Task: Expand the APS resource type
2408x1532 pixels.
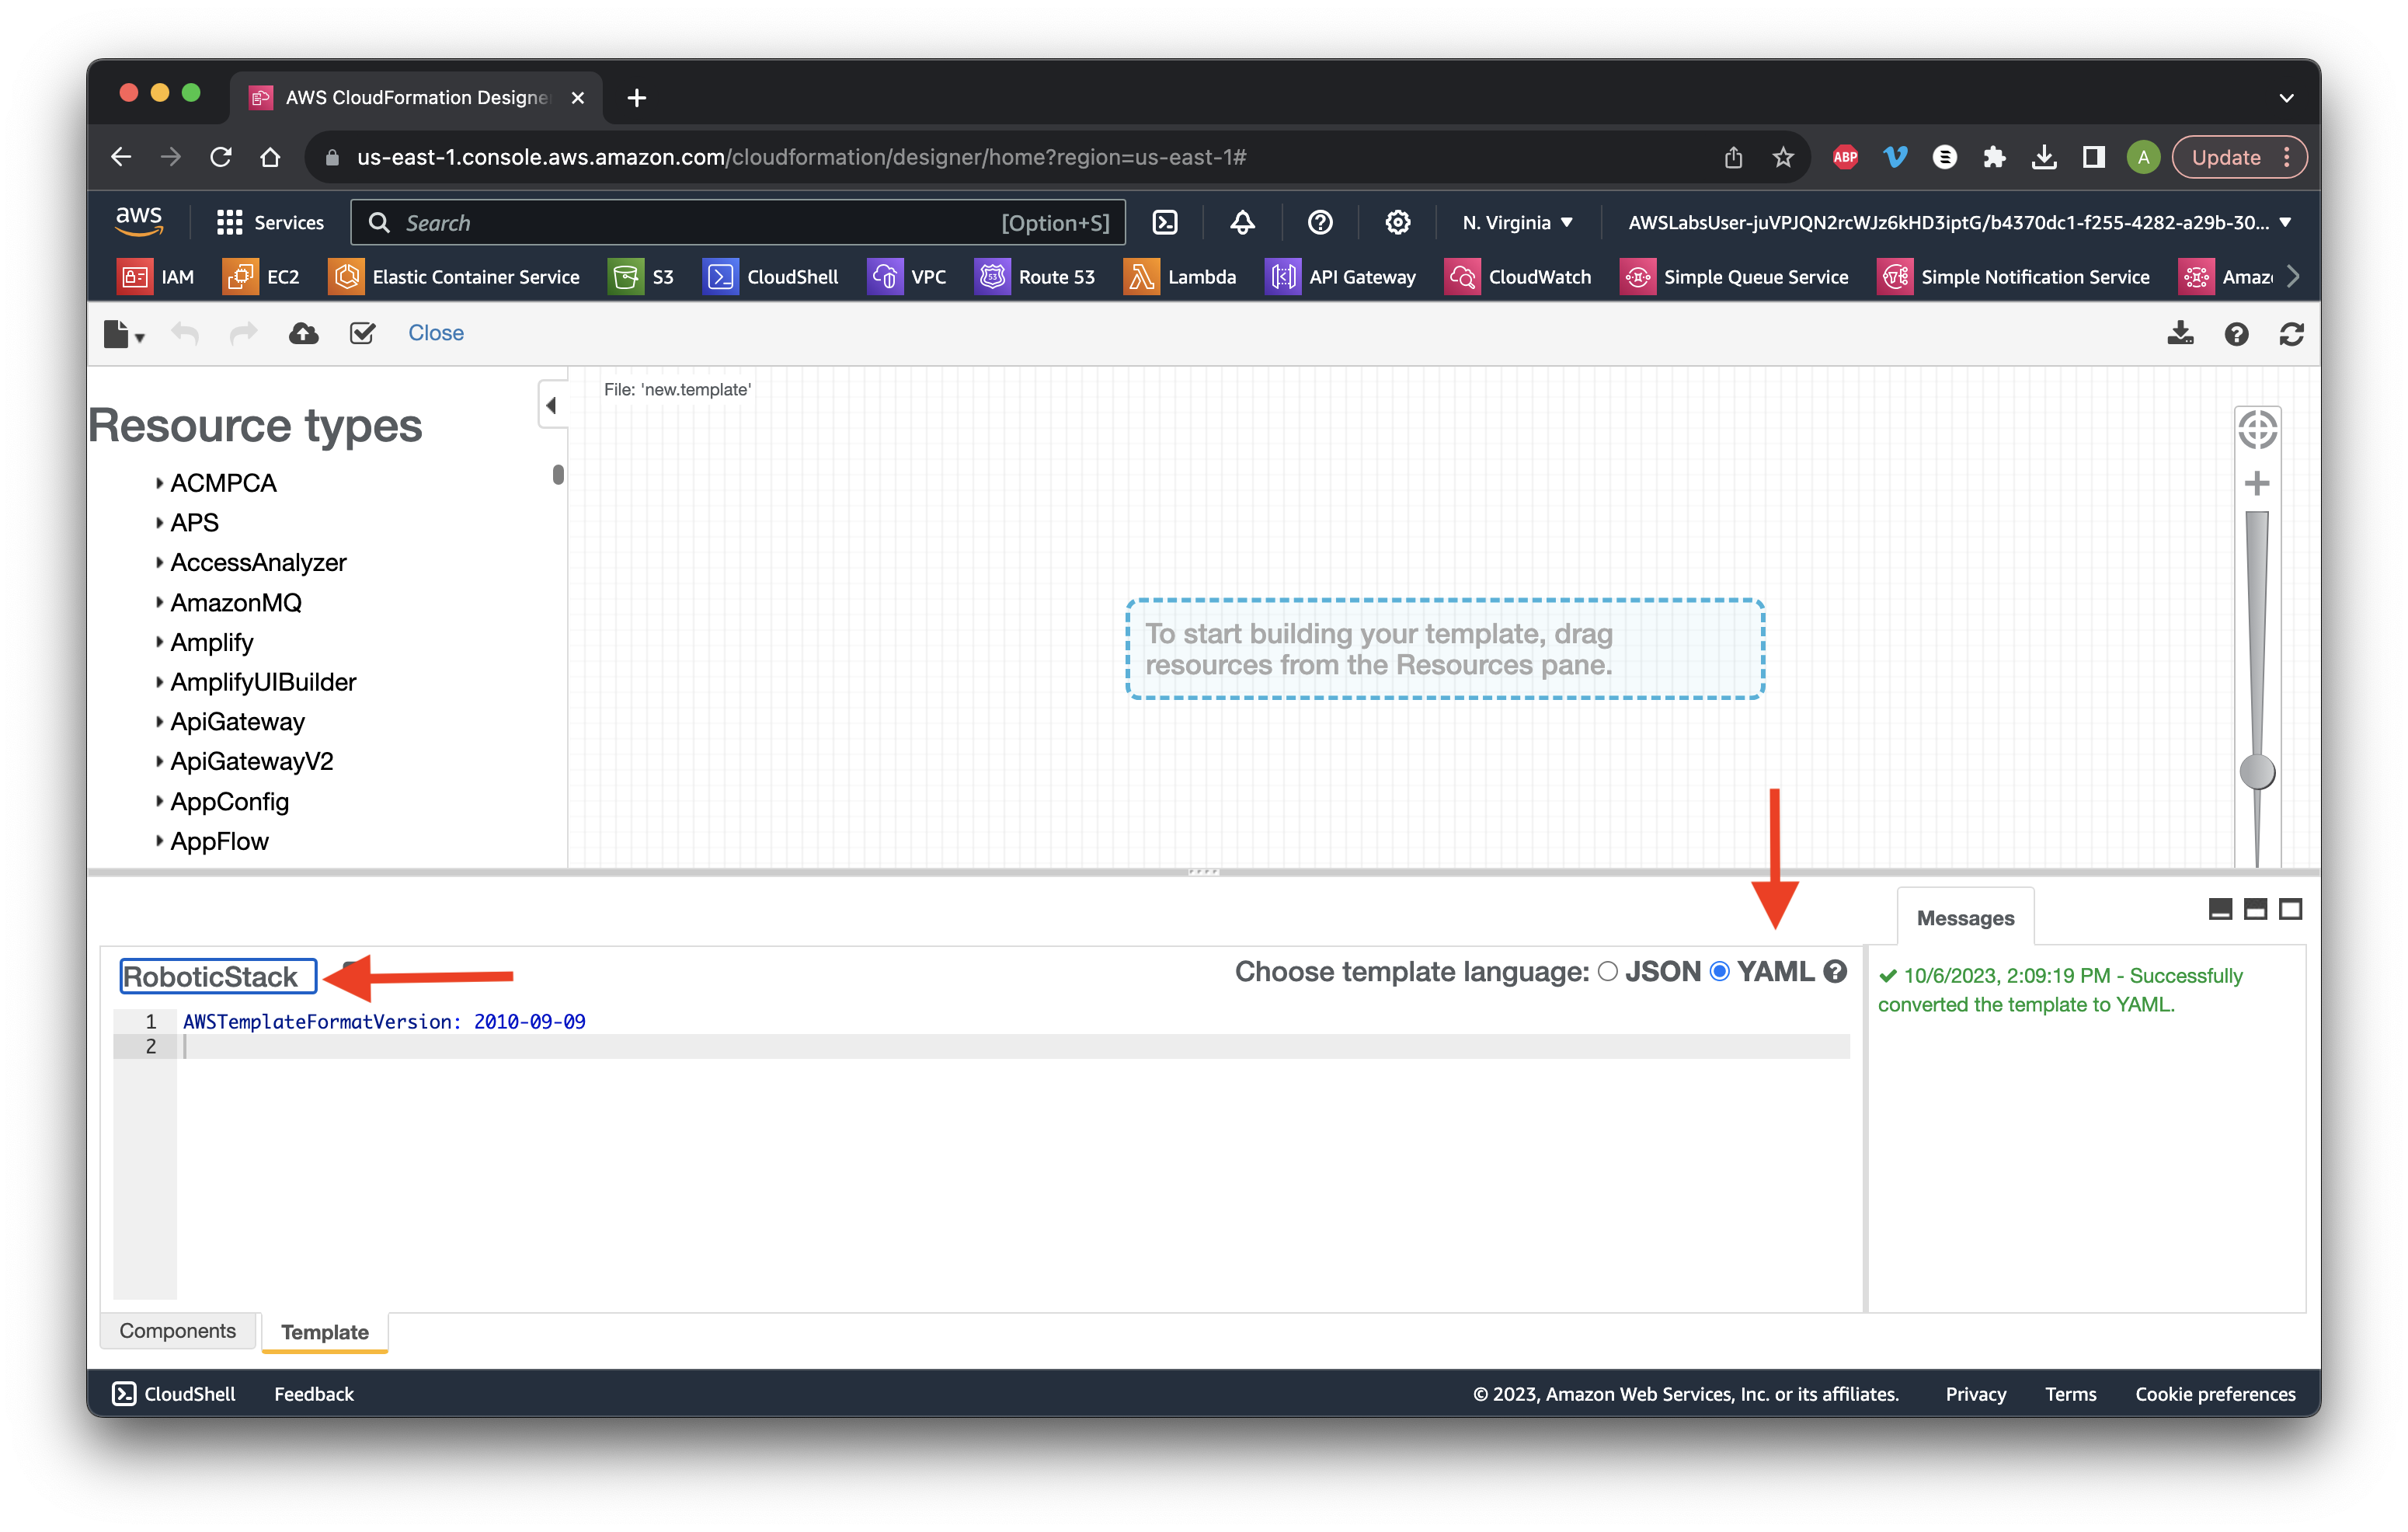Action: [159, 523]
